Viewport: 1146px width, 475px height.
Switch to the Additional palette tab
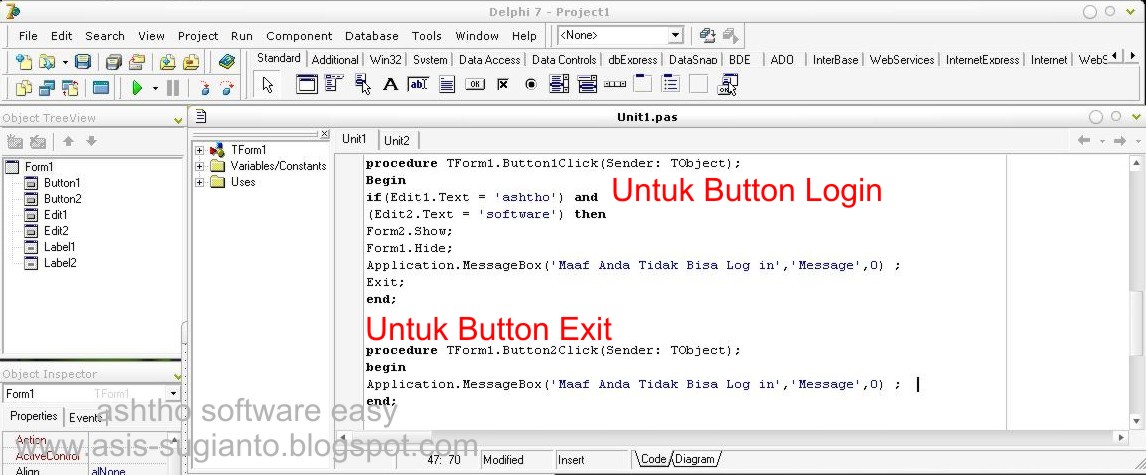(x=335, y=60)
